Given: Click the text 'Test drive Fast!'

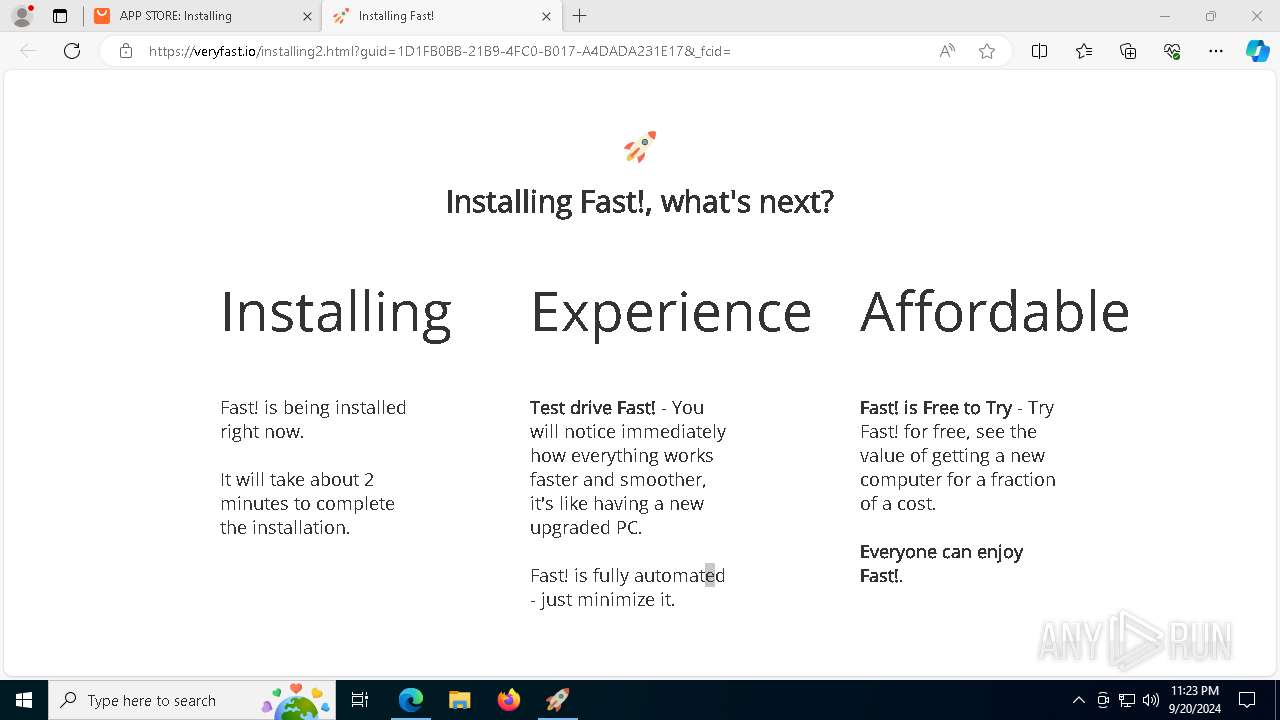Looking at the screenshot, I should coord(593,408).
